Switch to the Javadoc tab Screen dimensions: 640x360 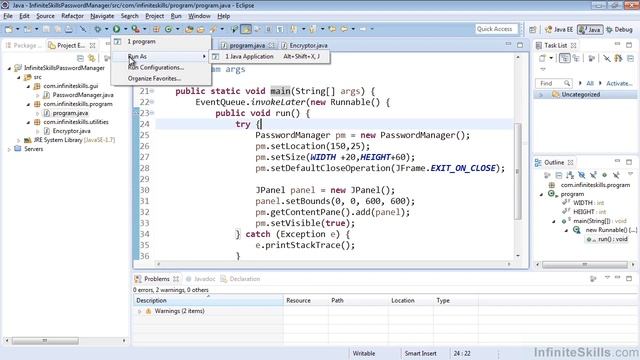[x=200, y=279]
